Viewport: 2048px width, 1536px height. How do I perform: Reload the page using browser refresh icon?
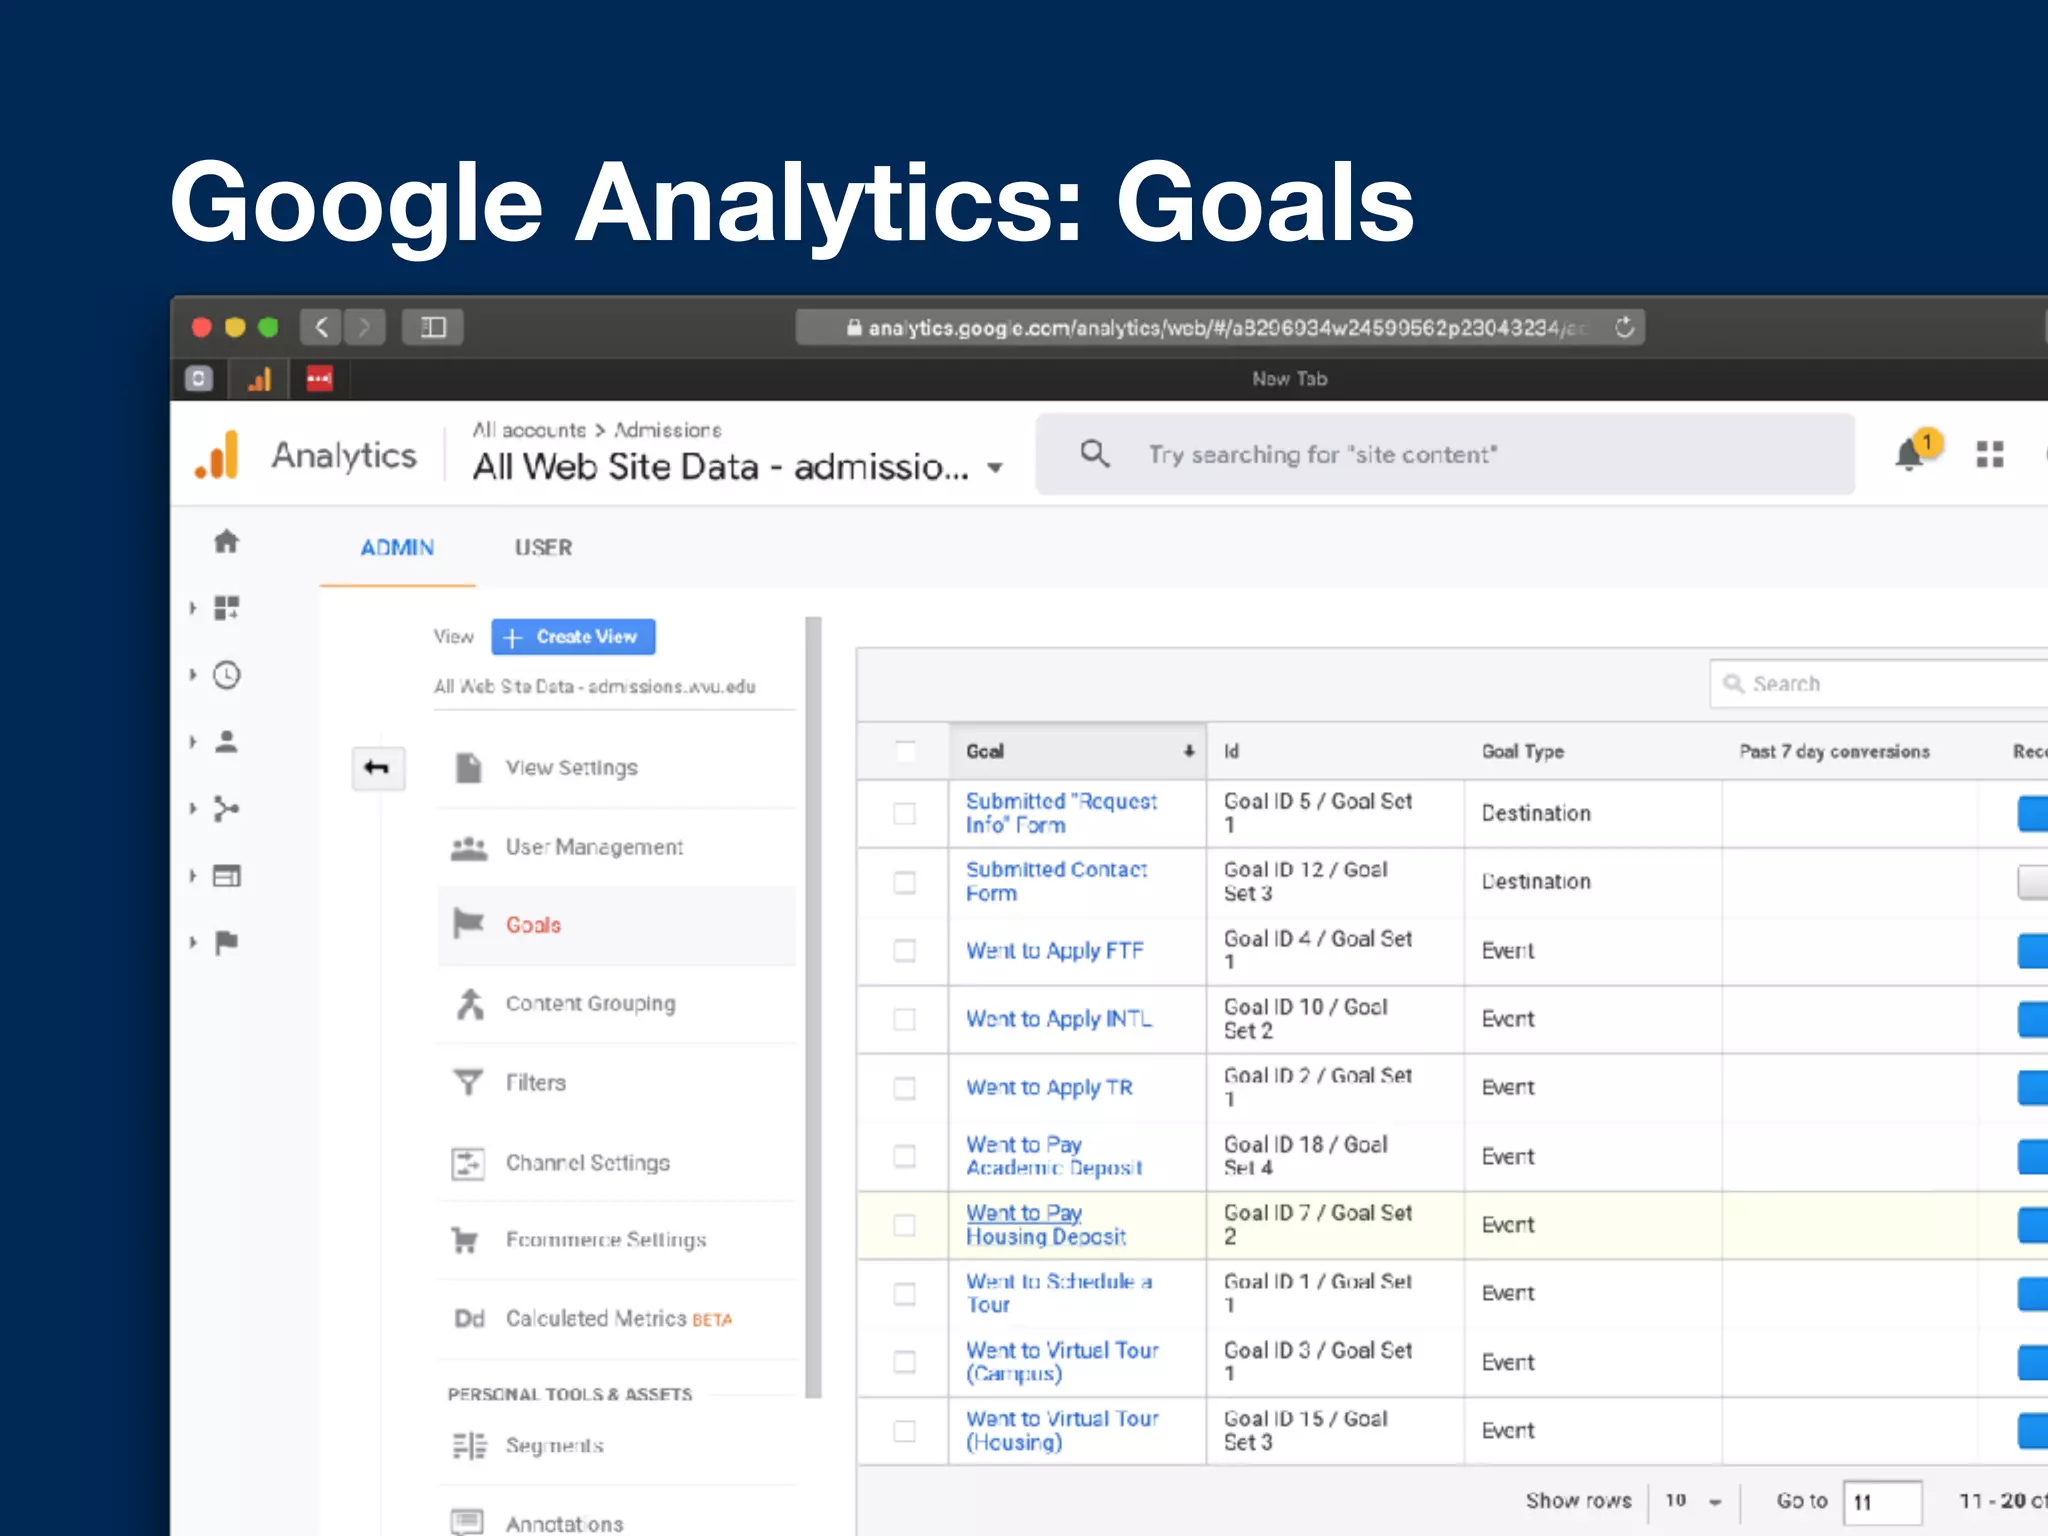pos(1624,327)
